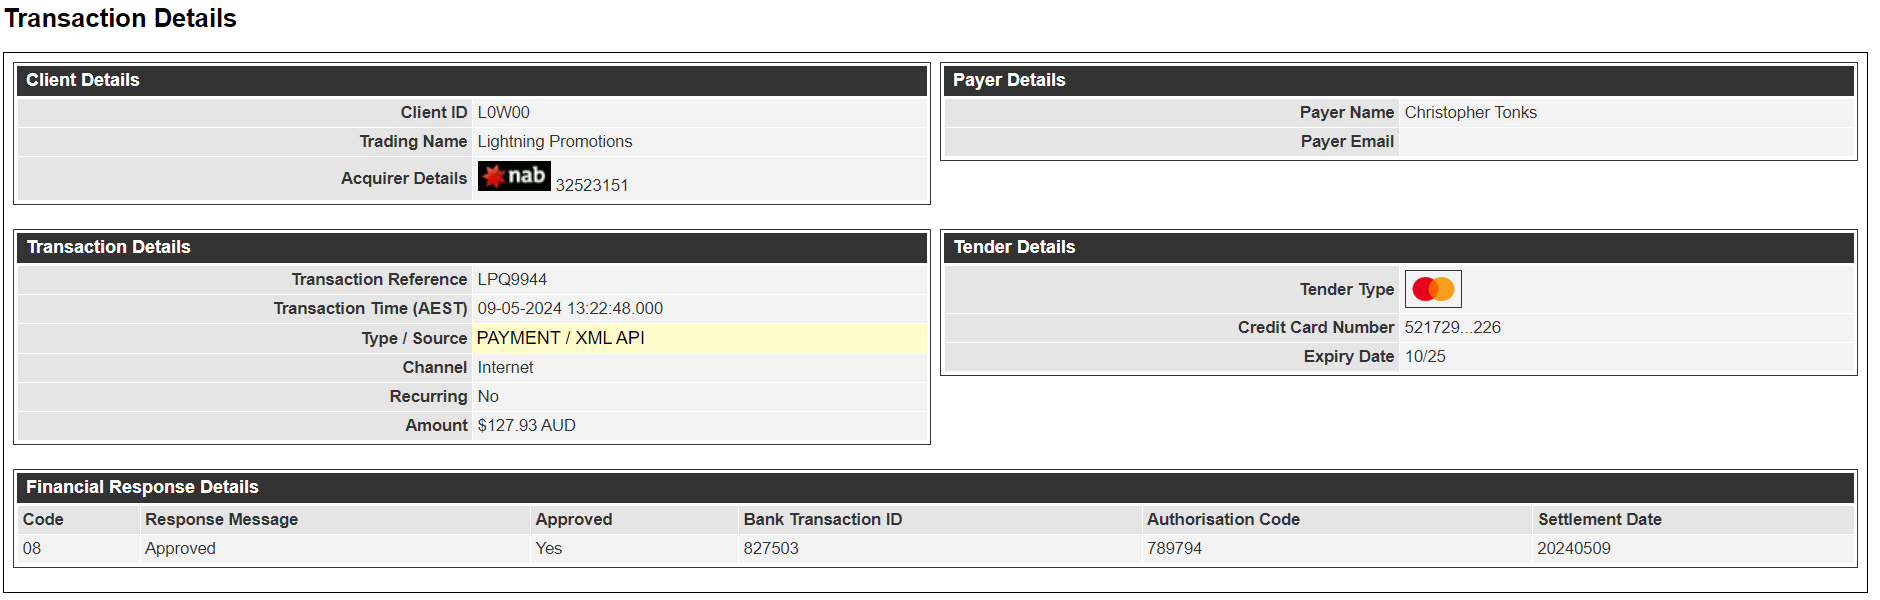Image resolution: width=1880 pixels, height=600 pixels.
Task: Select the Payer Details section header
Action: pyautogui.click(x=1399, y=80)
